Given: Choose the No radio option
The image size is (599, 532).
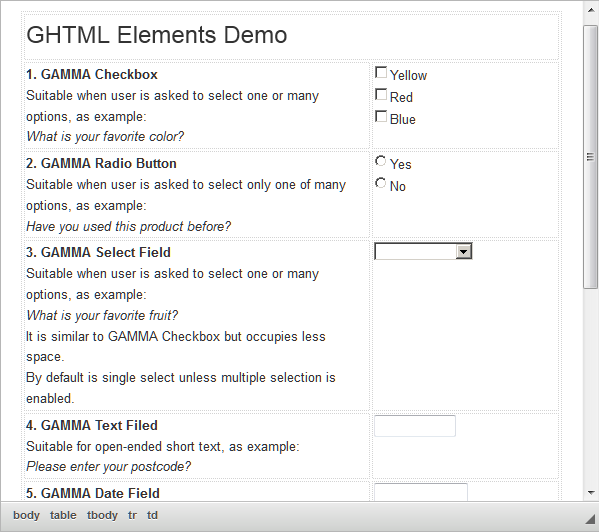Looking at the screenshot, I should pos(380,183).
